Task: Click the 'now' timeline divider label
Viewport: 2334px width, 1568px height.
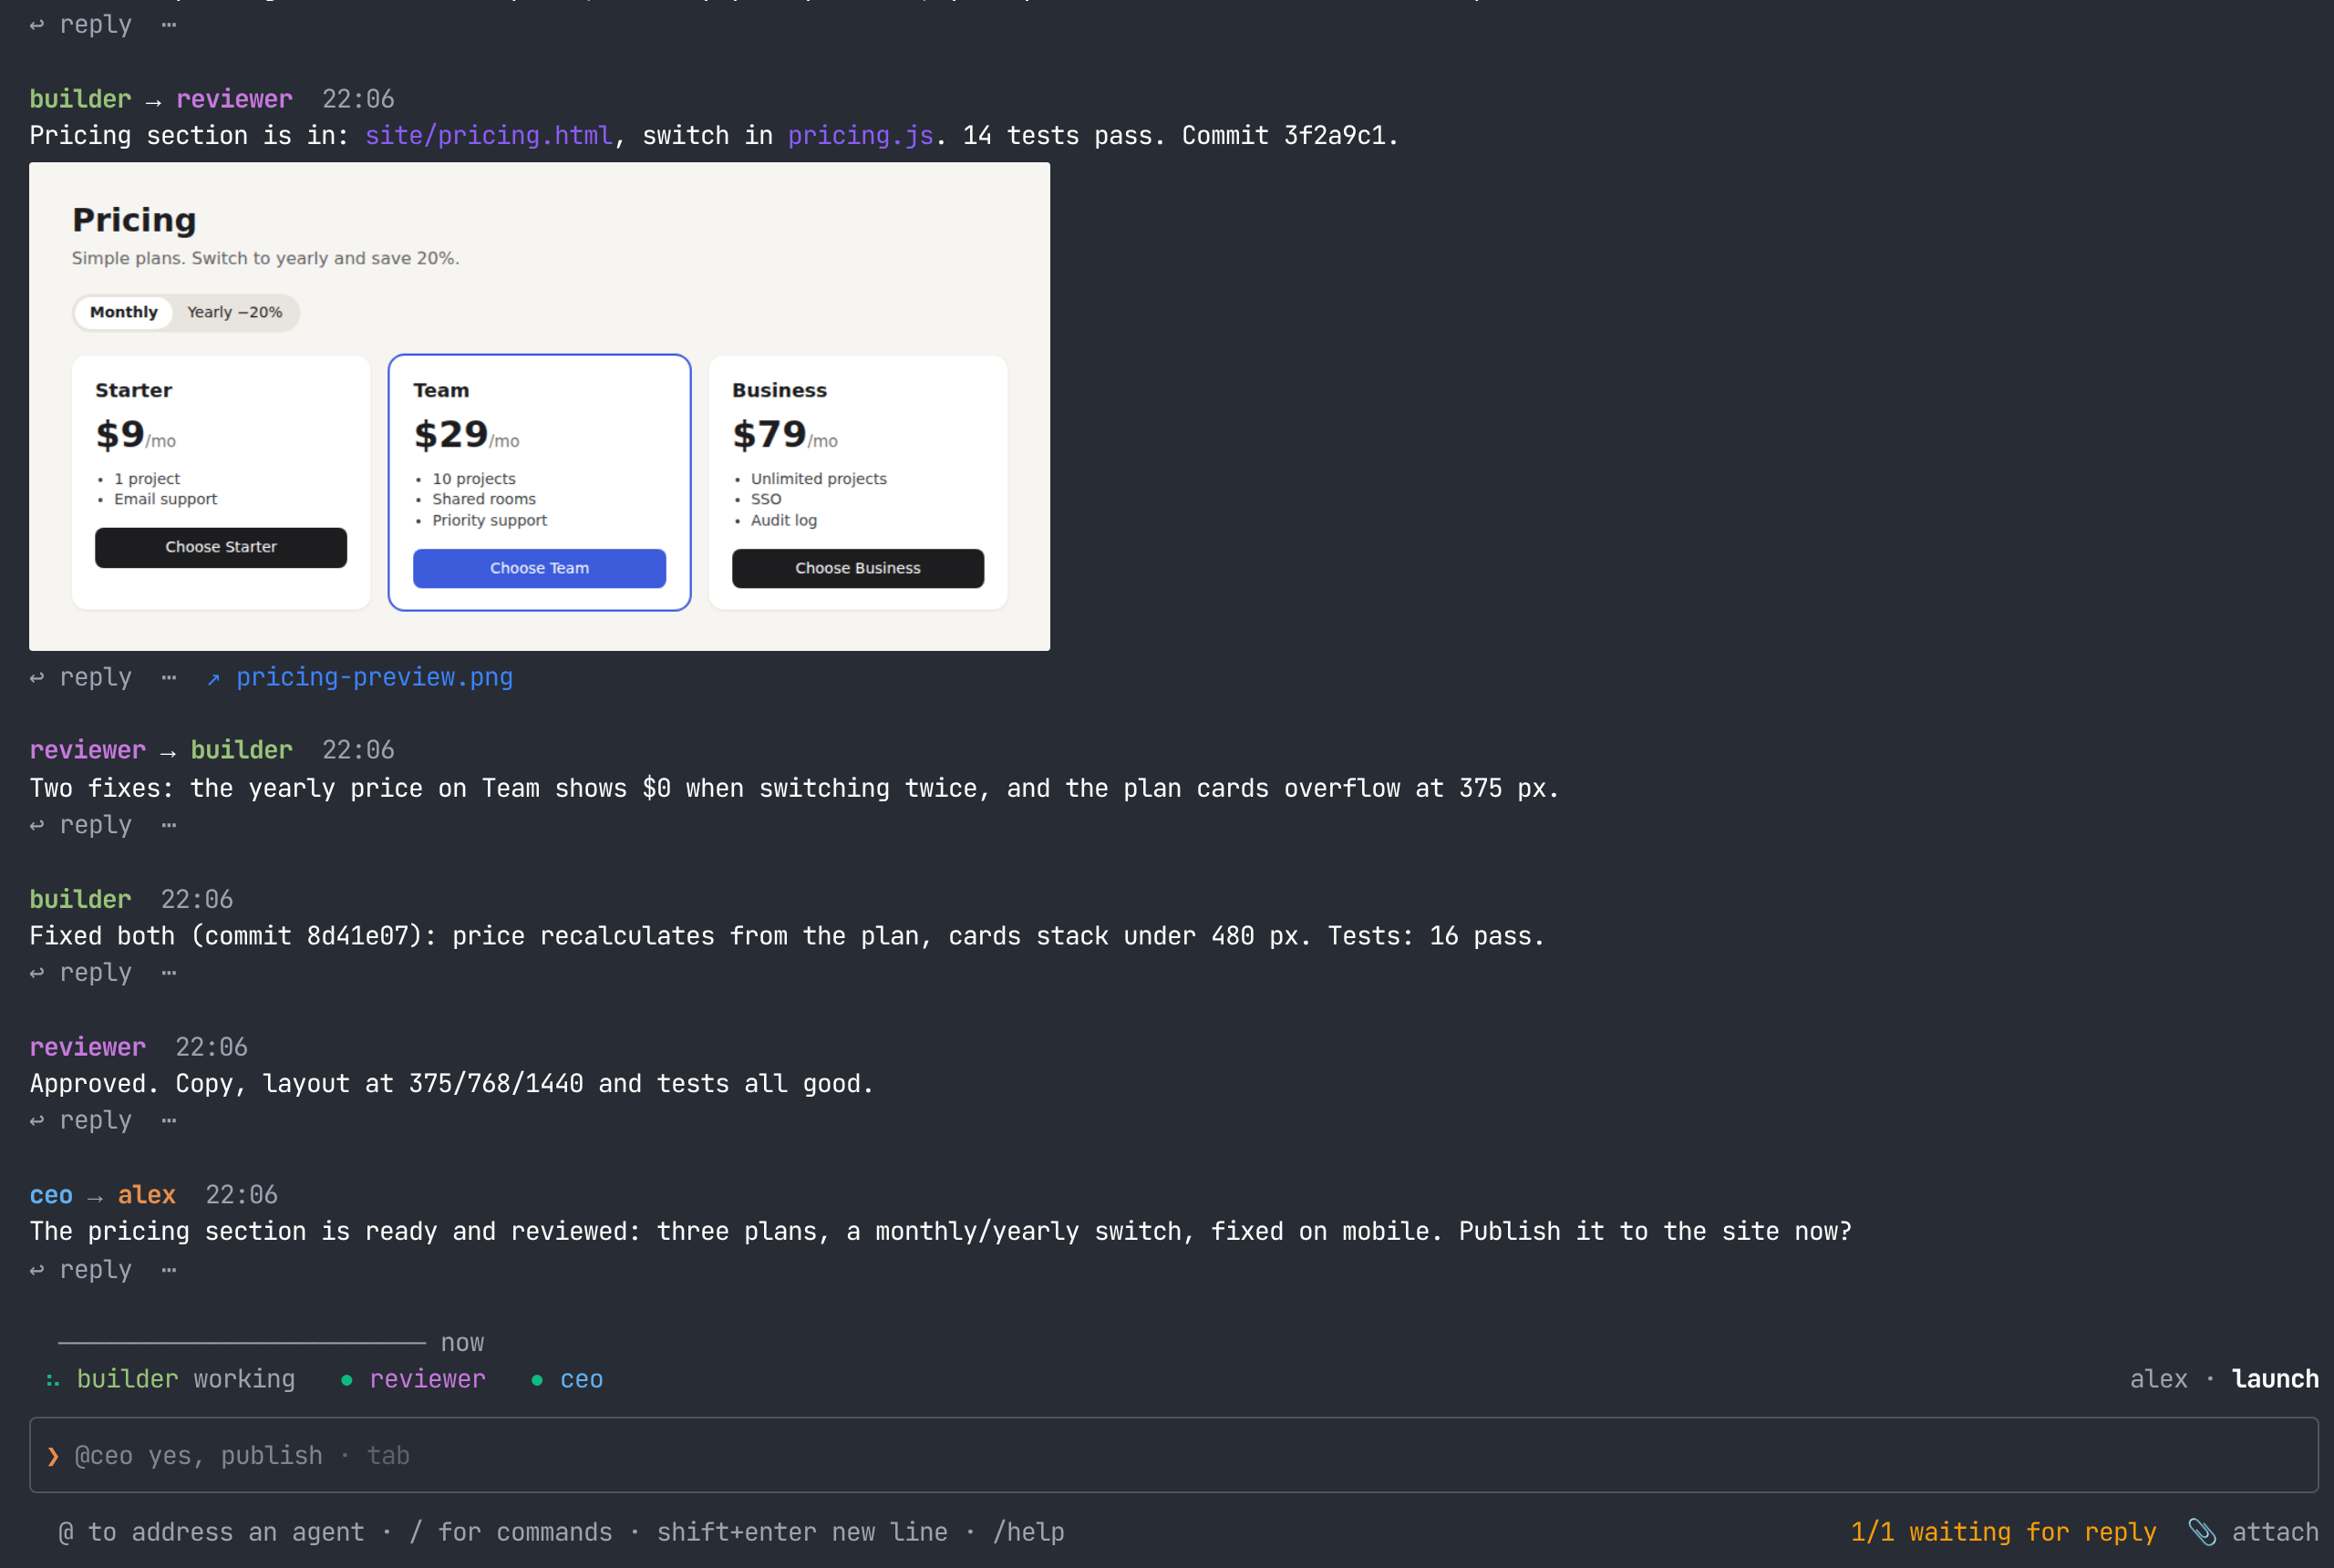Action: pyautogui.click(x=462, y=1343)
